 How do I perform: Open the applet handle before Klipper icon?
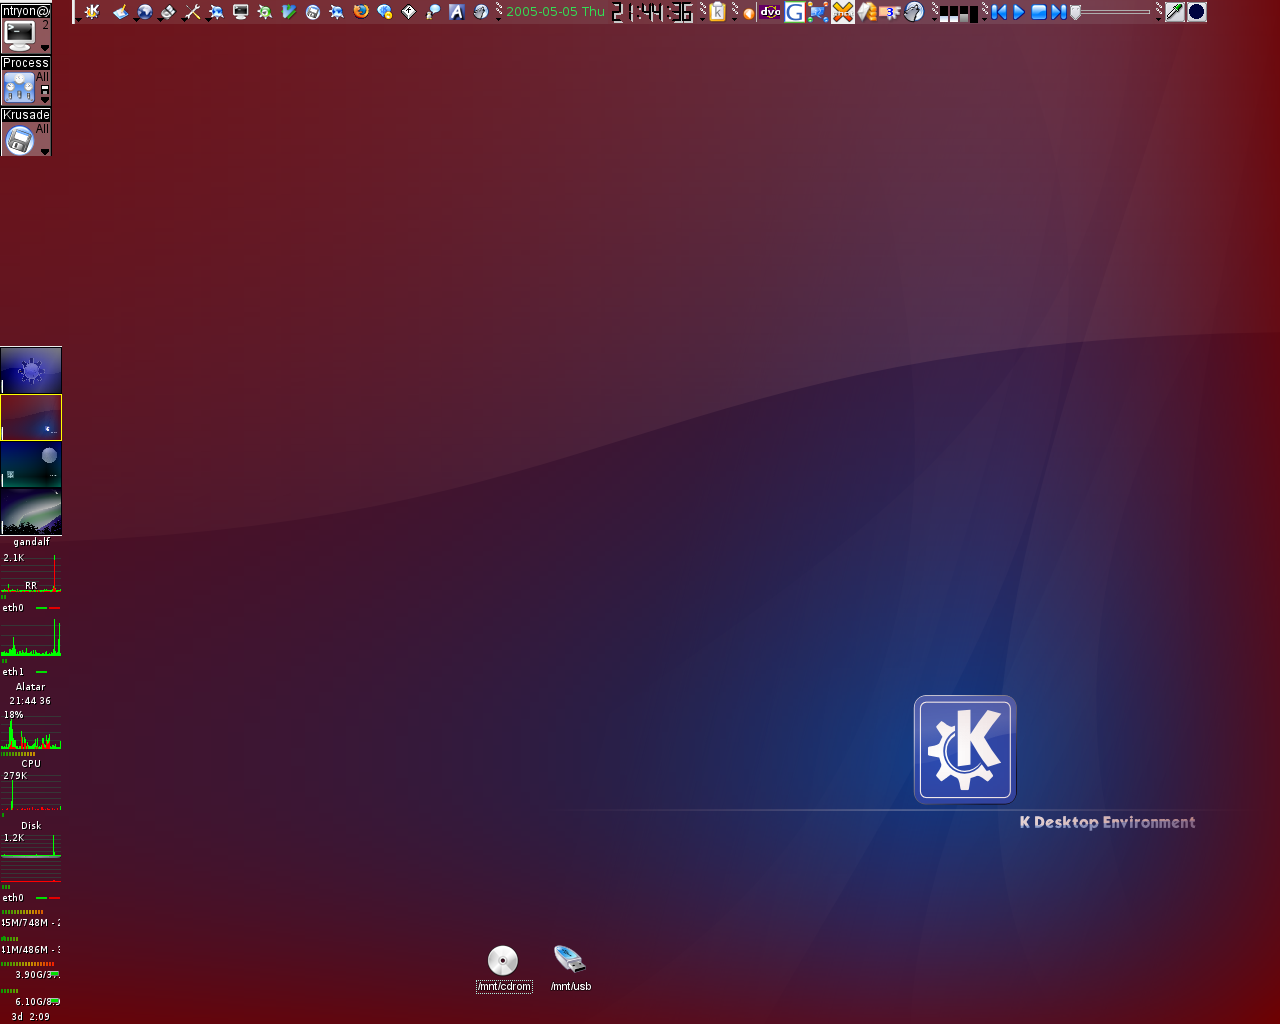coord(702,12)
